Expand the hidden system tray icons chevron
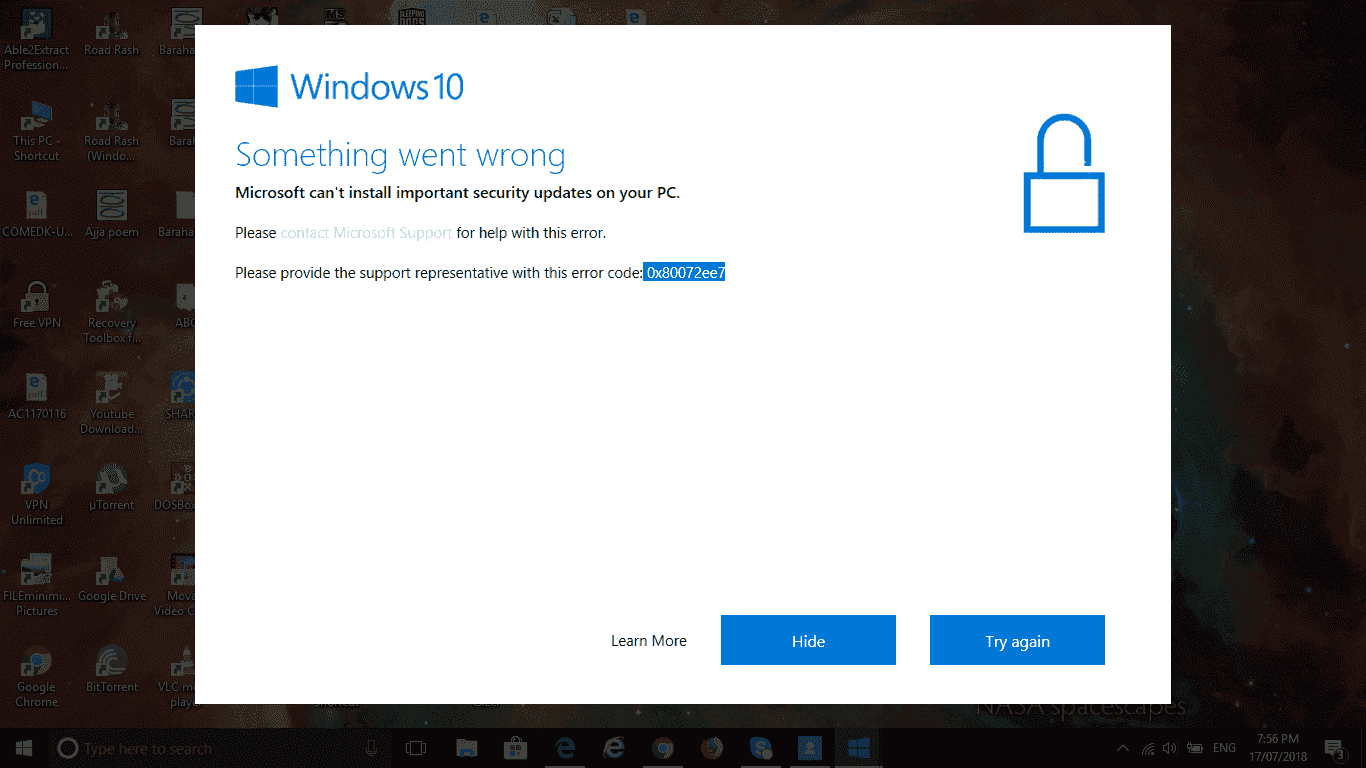This screenshot has width=1366, height=768. point(1124,748)
